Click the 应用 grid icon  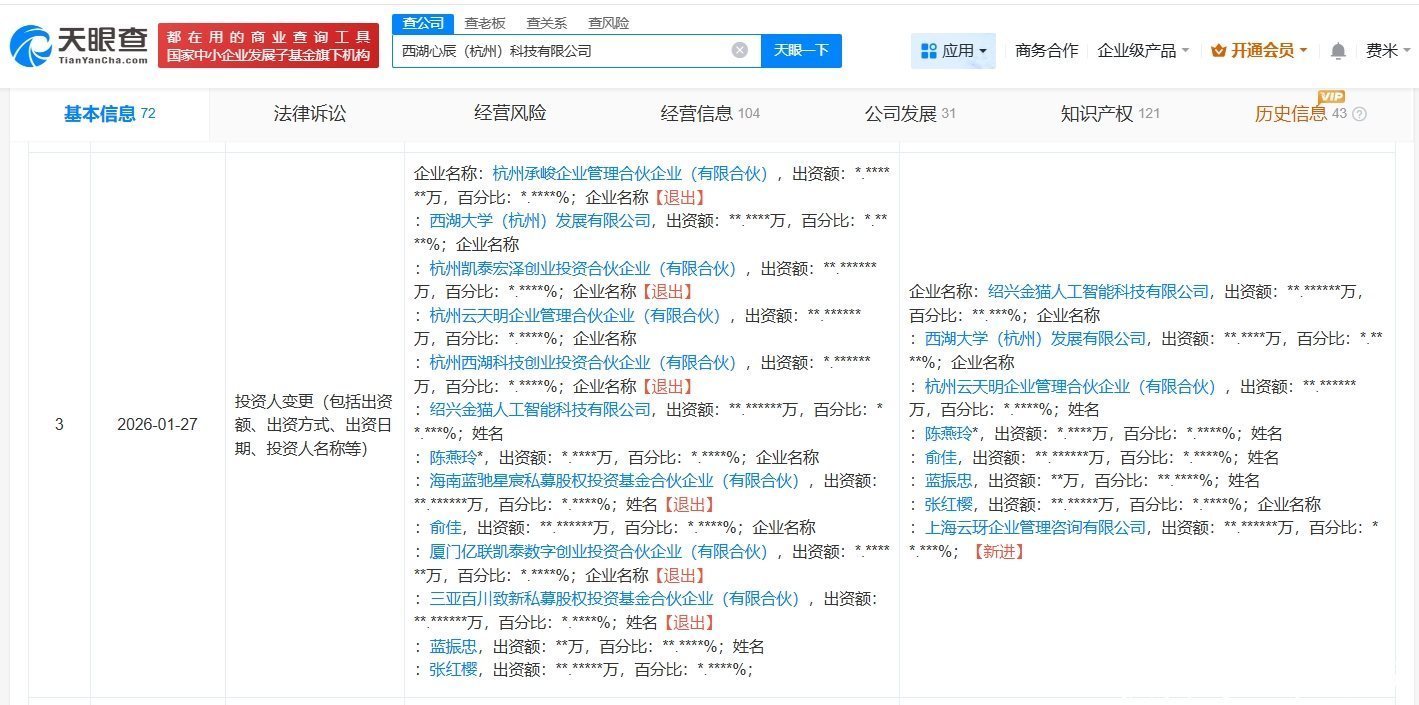tap(928, 51)
